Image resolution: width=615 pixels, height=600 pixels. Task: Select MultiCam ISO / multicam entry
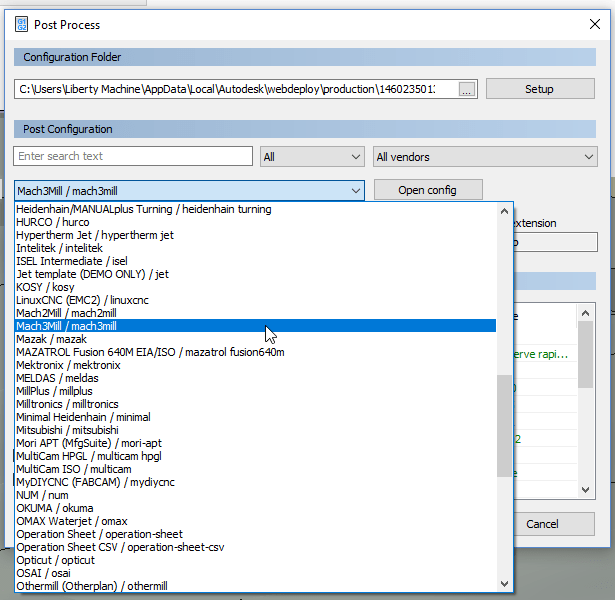click(x=255, y=469)
